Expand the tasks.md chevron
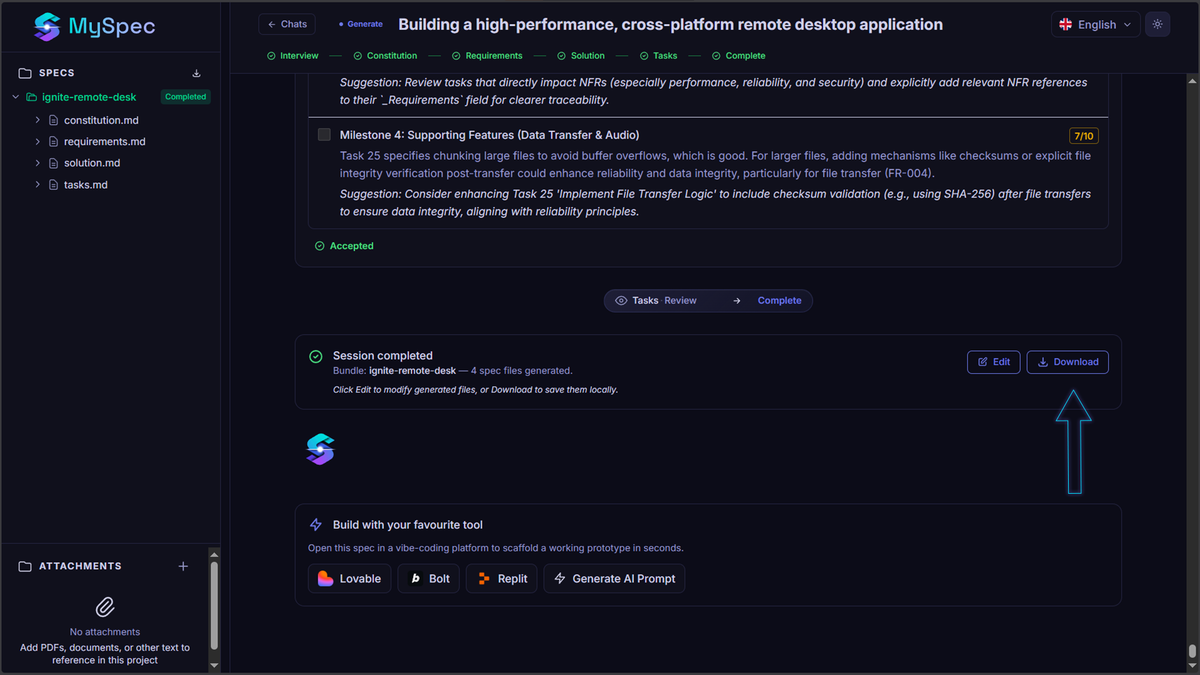This screenshot has width=1200, height=675. coord(38,185)
